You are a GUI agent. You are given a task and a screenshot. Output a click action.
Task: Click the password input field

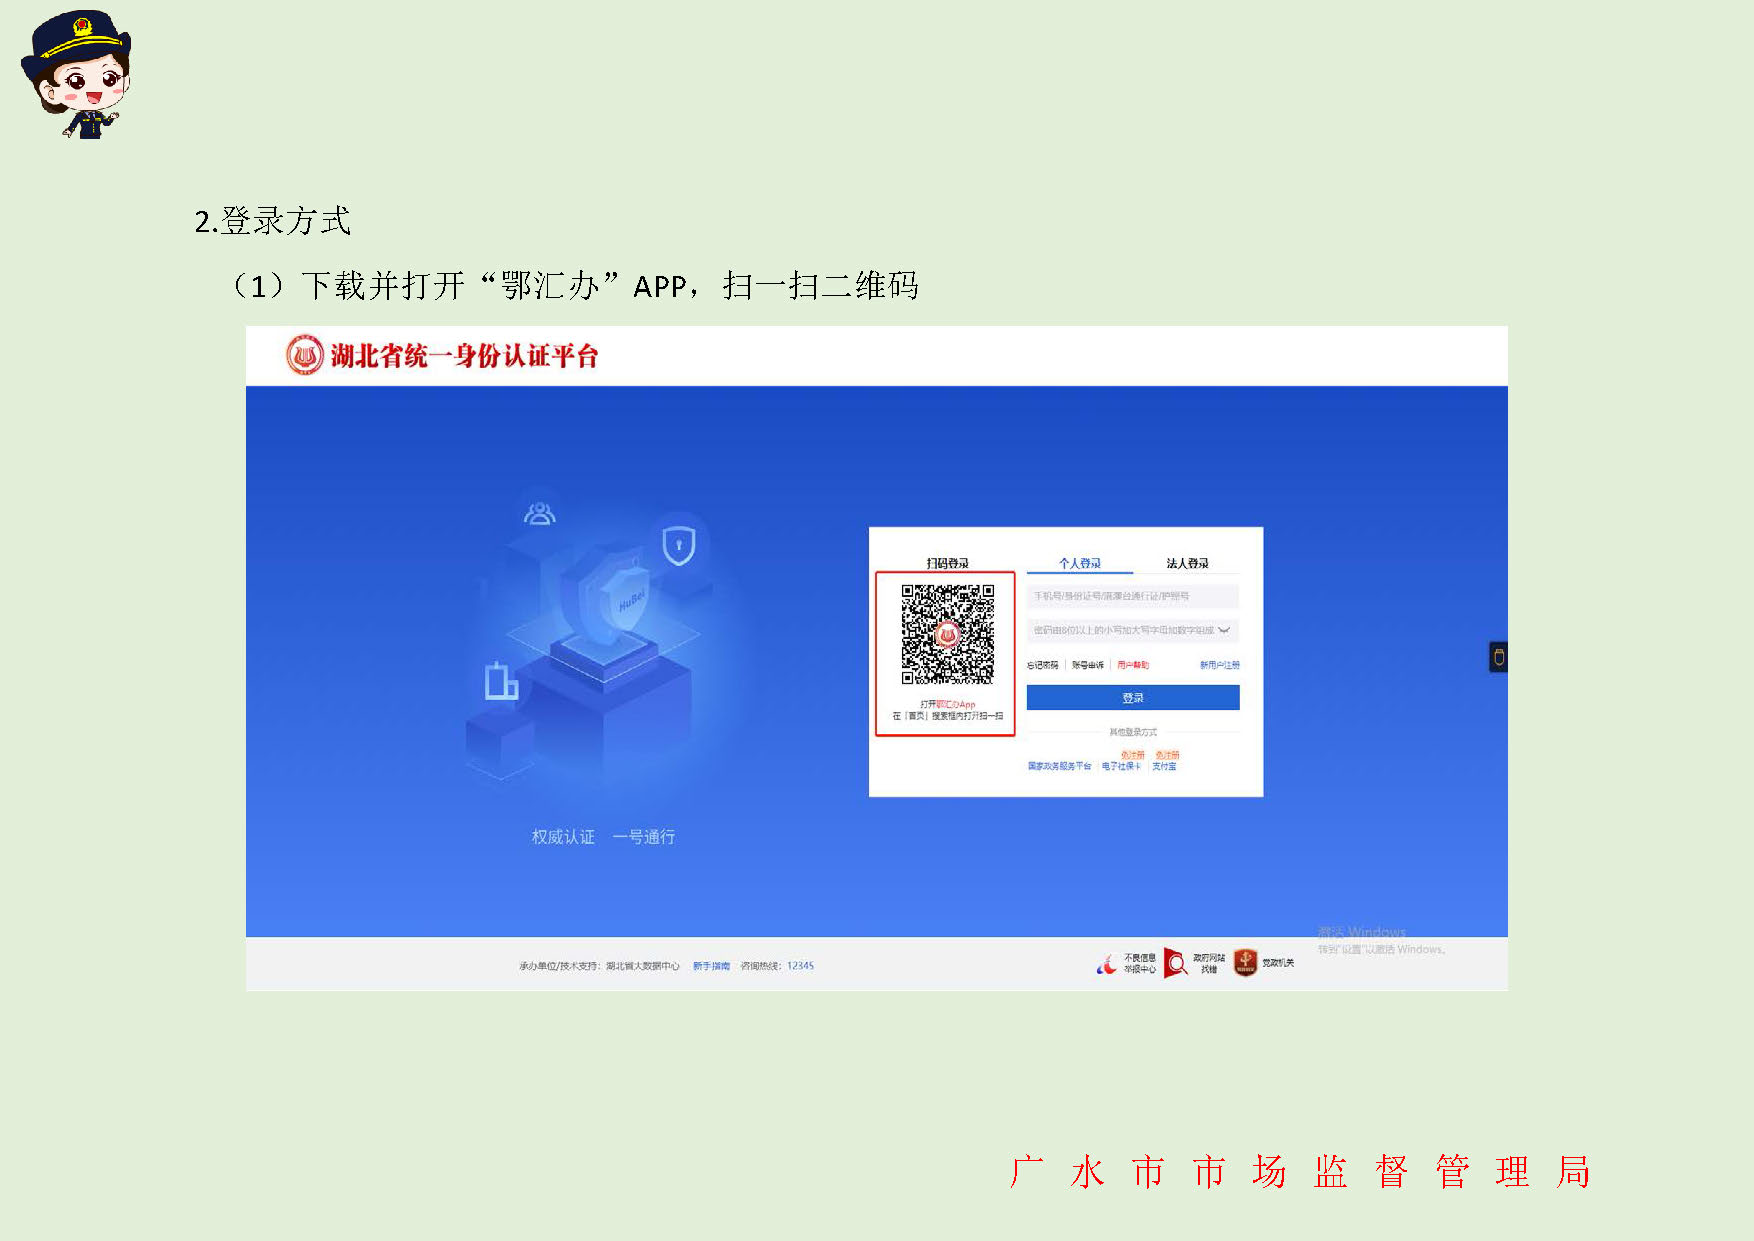tap(1133, 630)
